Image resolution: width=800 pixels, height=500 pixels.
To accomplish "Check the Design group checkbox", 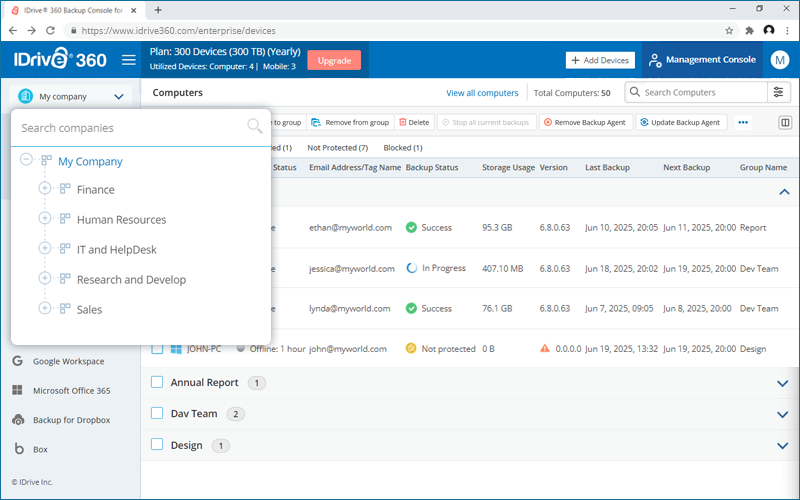I will pos(157,444).
